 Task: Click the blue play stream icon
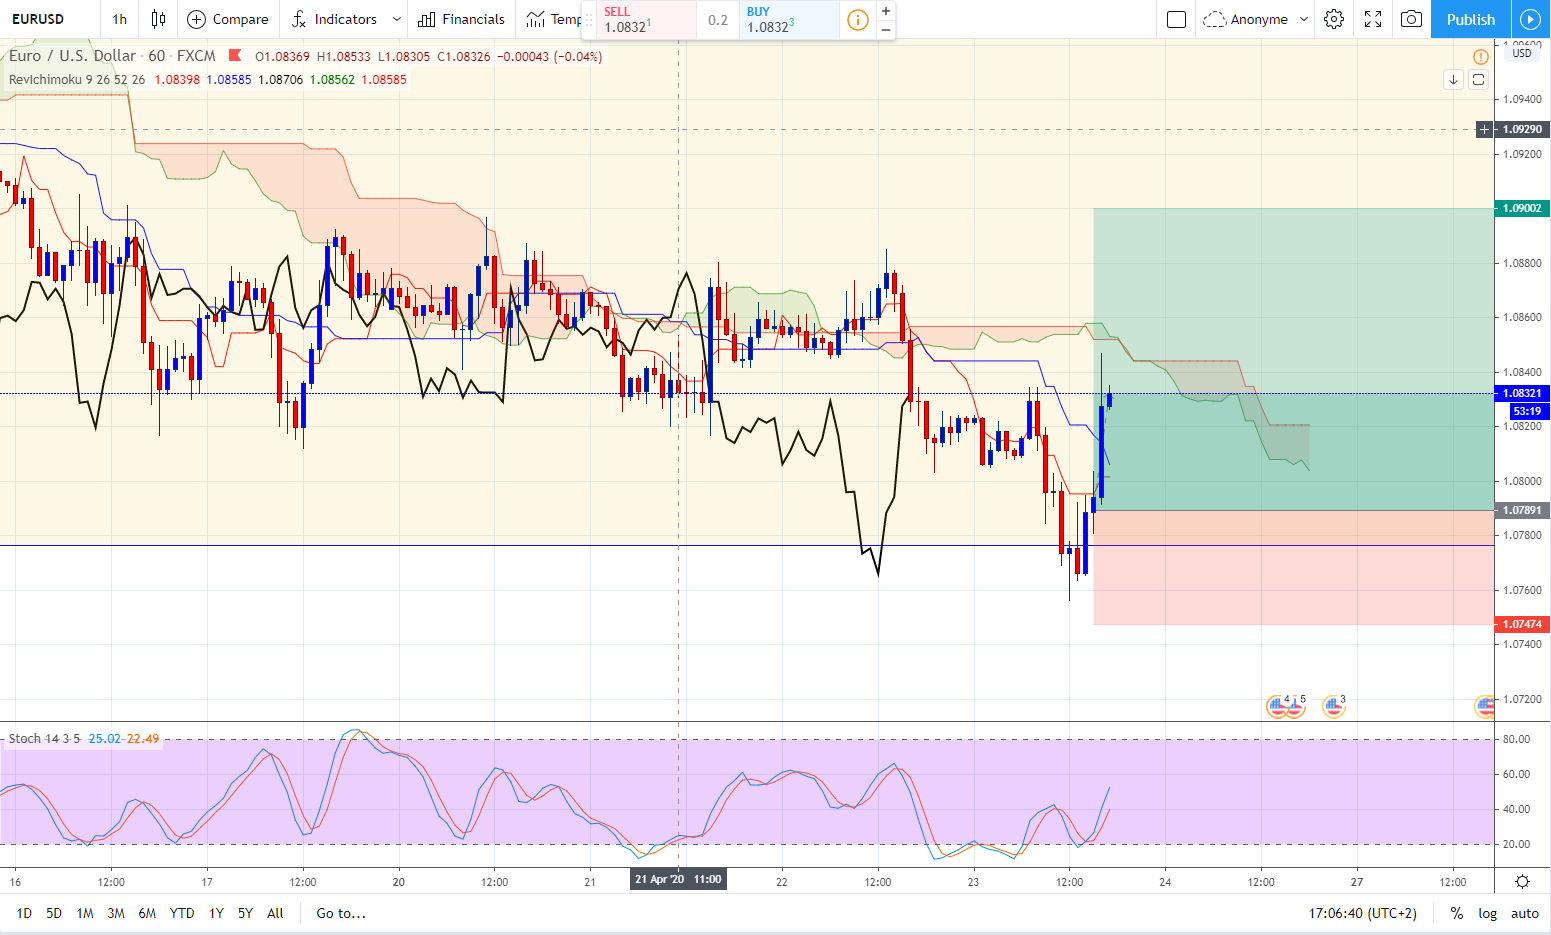click(x=1530, y=19)
